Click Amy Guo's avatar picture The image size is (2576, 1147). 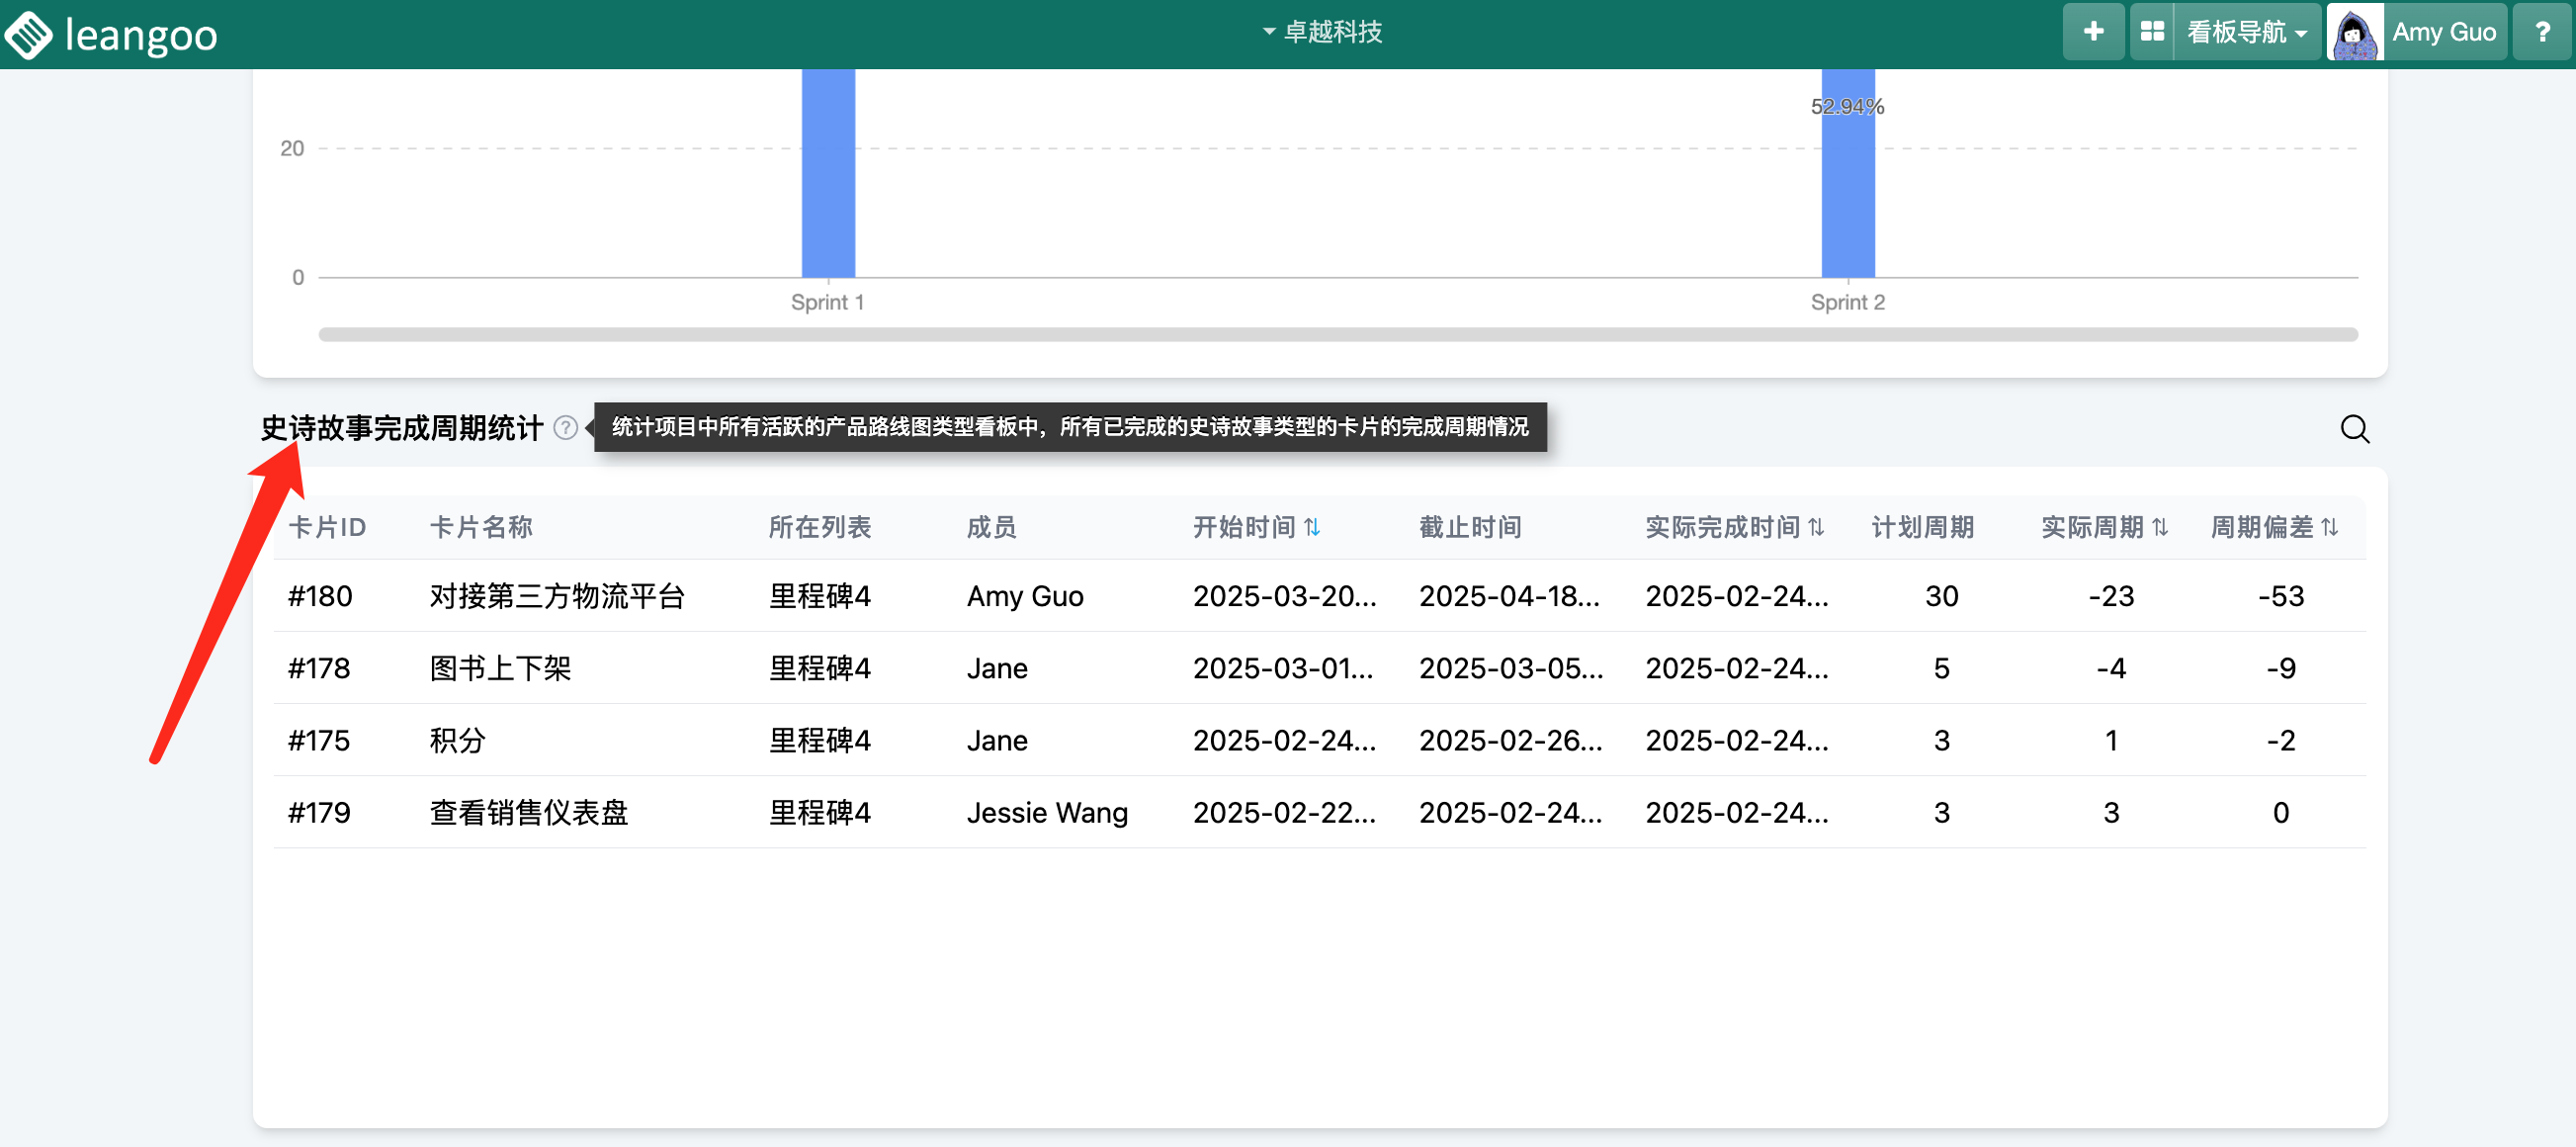click(x=2354, y=33)
